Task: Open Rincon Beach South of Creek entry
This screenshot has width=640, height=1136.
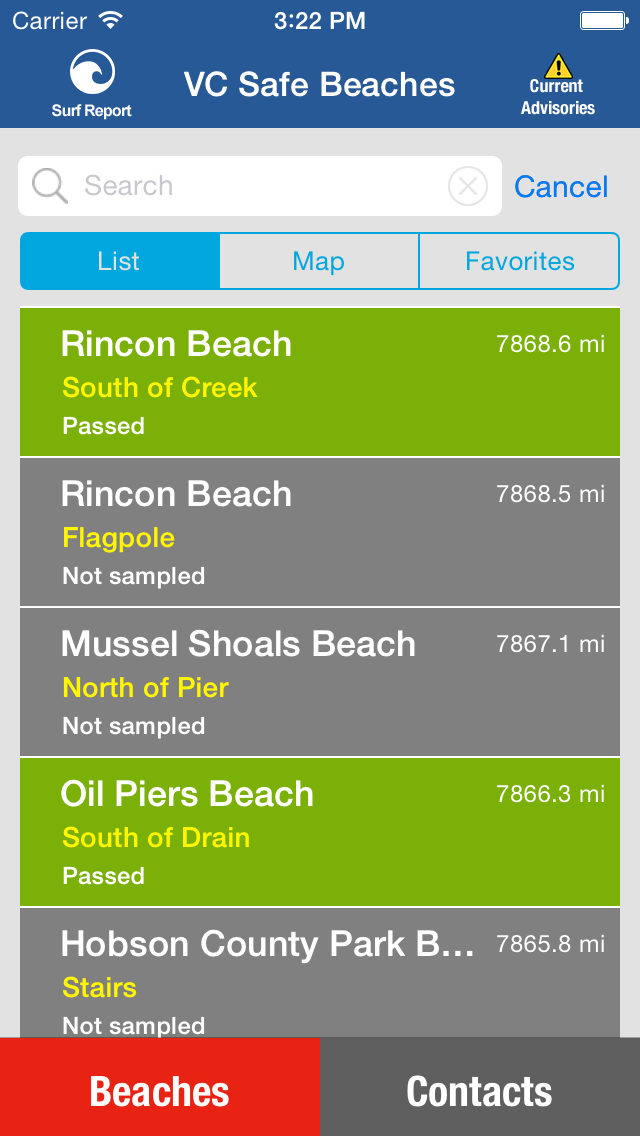Action: click(320, 382)
